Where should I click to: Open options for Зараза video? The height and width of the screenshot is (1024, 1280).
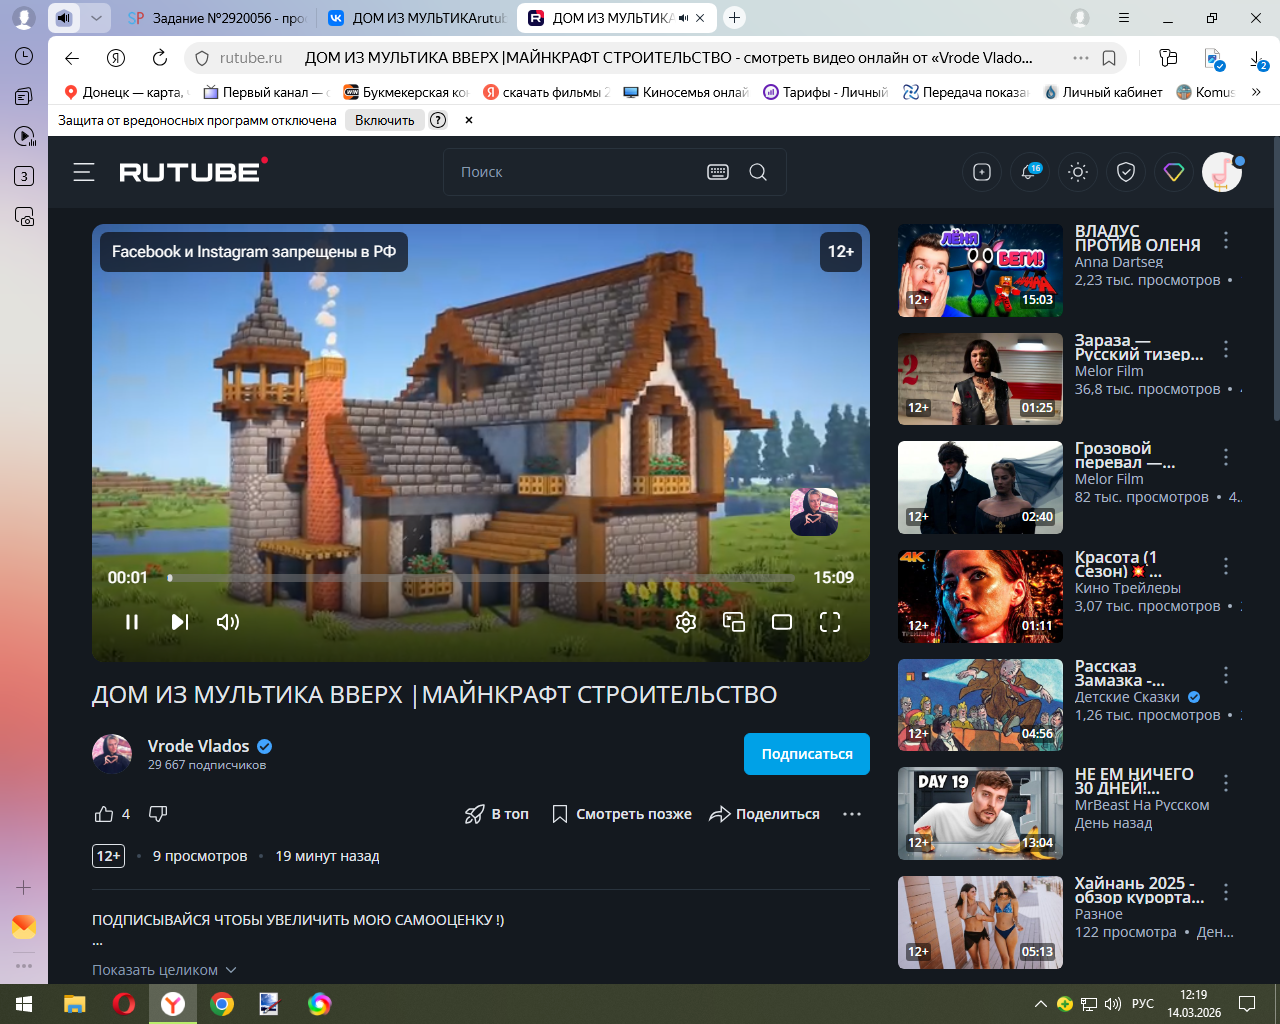(1226, 349)
